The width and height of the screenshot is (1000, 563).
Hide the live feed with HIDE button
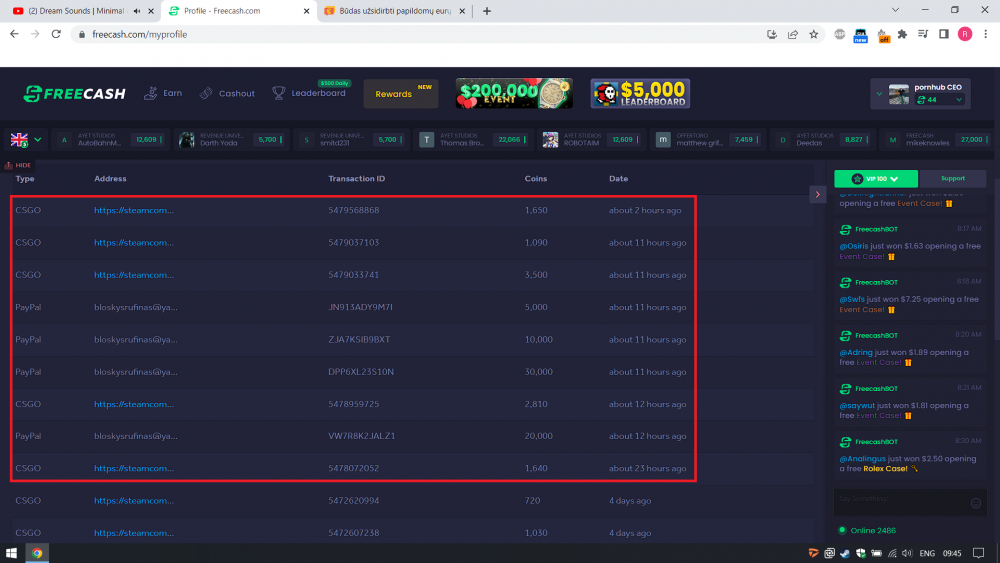coord(18,165)
